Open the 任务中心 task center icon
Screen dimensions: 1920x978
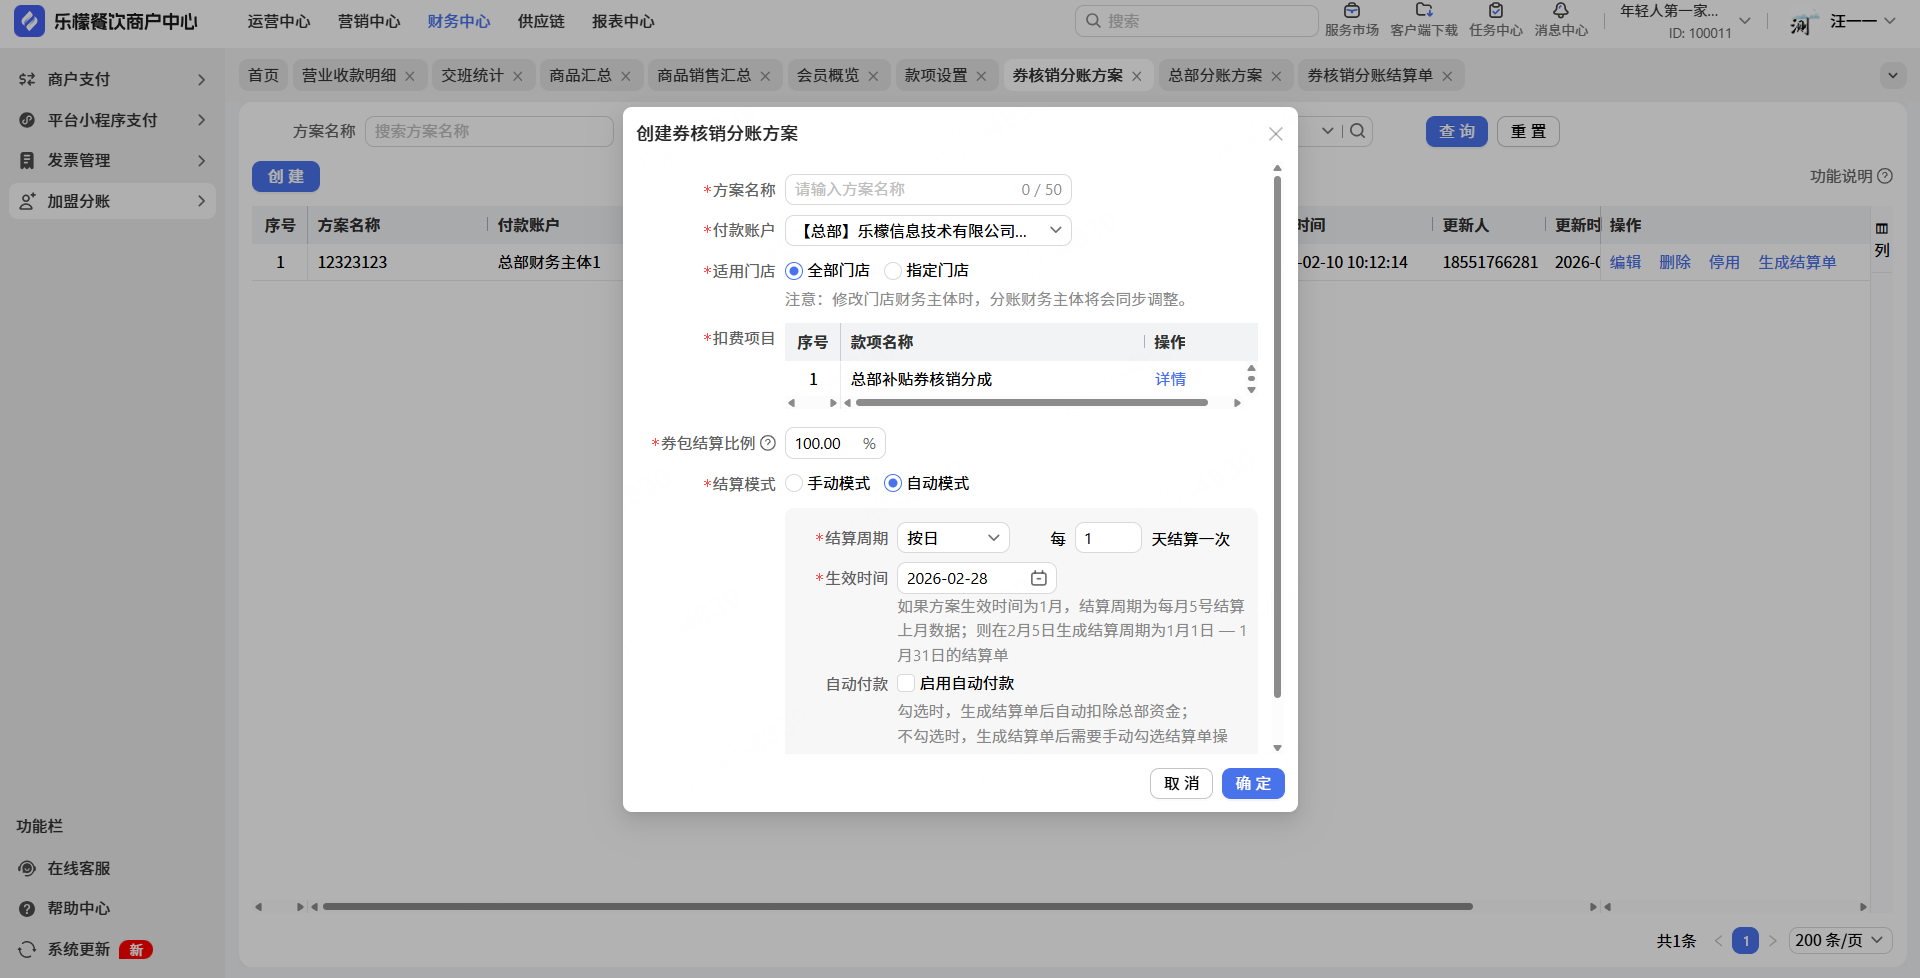pyautogui.click(x=1495, y=12)
